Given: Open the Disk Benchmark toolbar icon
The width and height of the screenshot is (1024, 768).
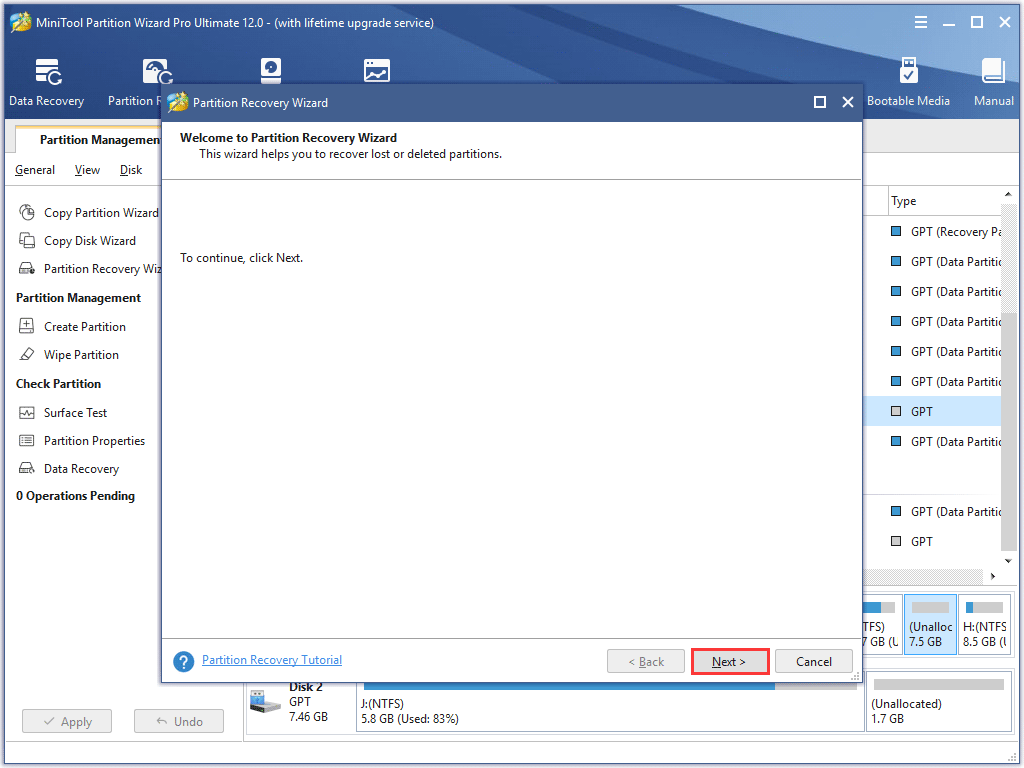Looking at the screenshot, I should click(271, 71).
